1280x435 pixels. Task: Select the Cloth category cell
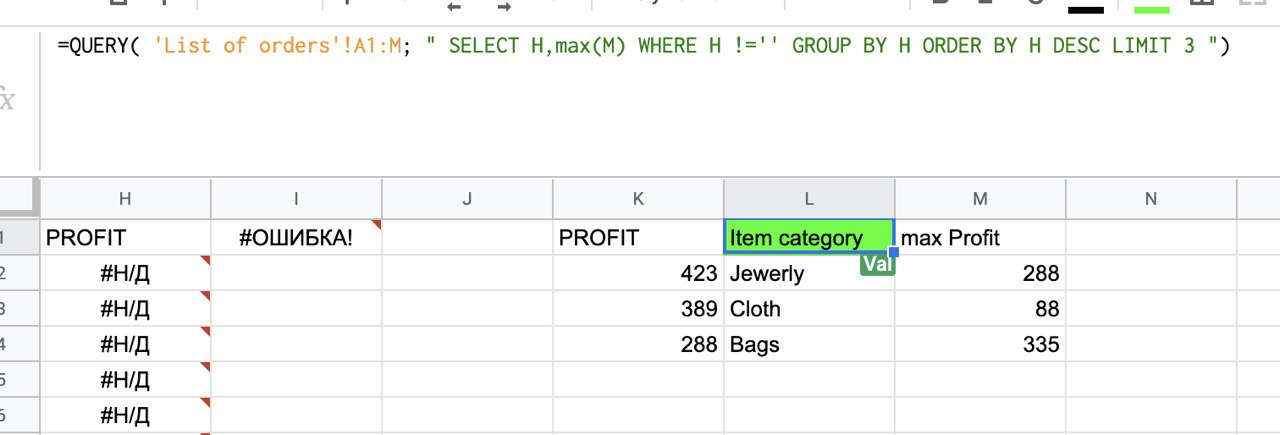tap(809, 309)
